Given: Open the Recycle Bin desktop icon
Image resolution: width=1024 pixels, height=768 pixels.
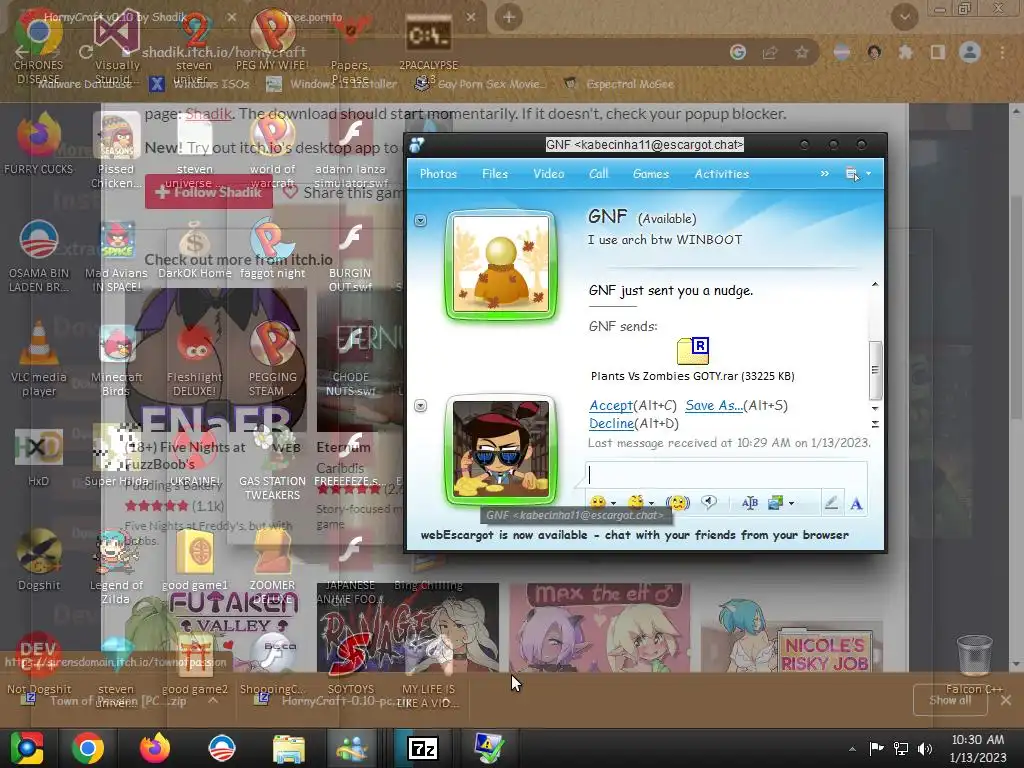Looking at the screenshot, I should click(974, 665).
